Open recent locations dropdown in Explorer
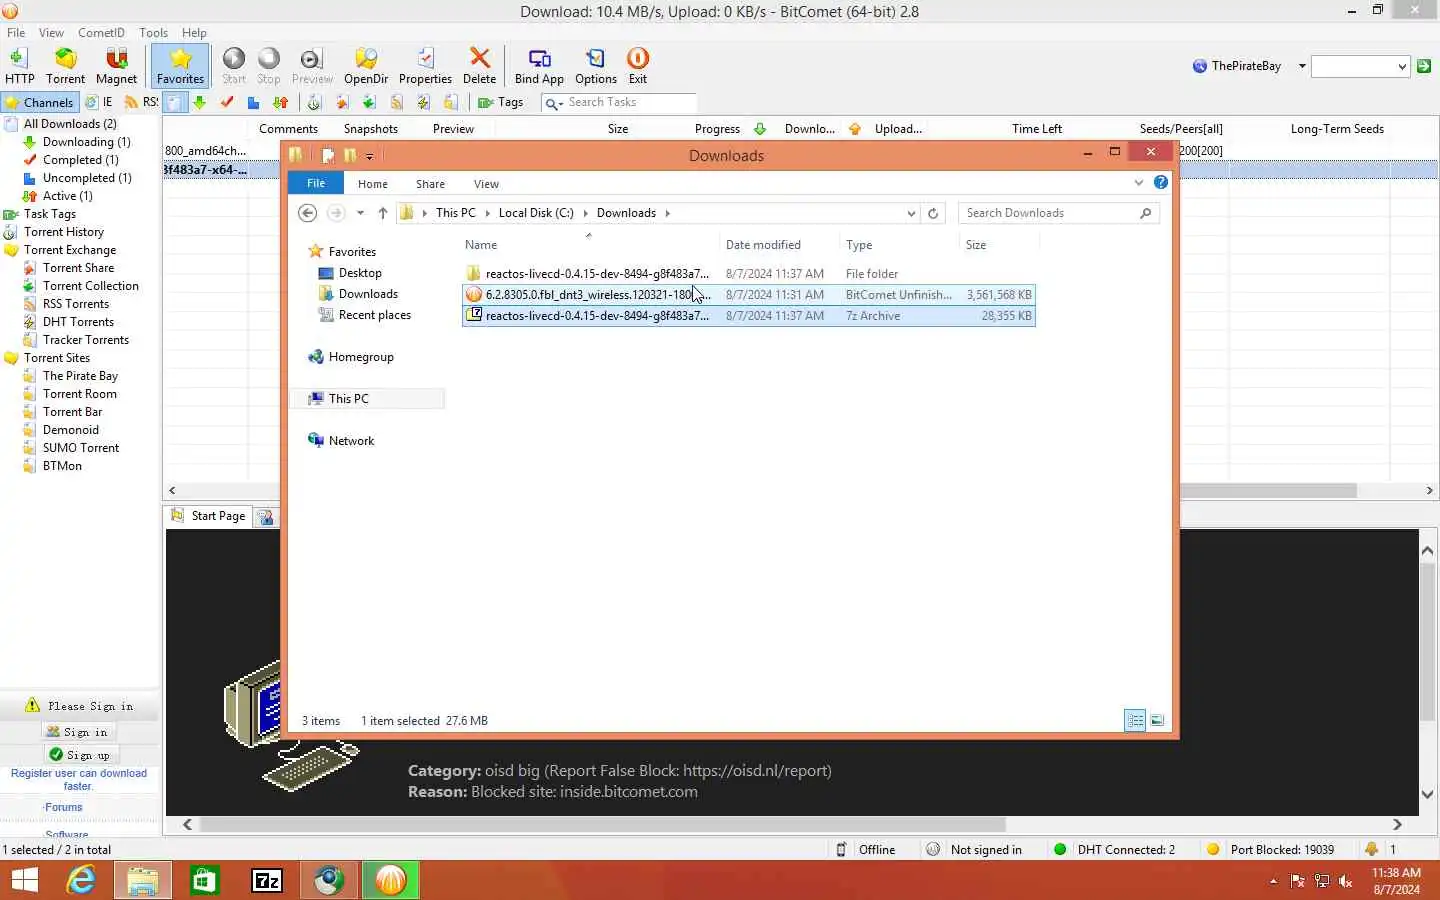Image resolution: width=1440 pixels, height=900 pixels. [360, 213]
